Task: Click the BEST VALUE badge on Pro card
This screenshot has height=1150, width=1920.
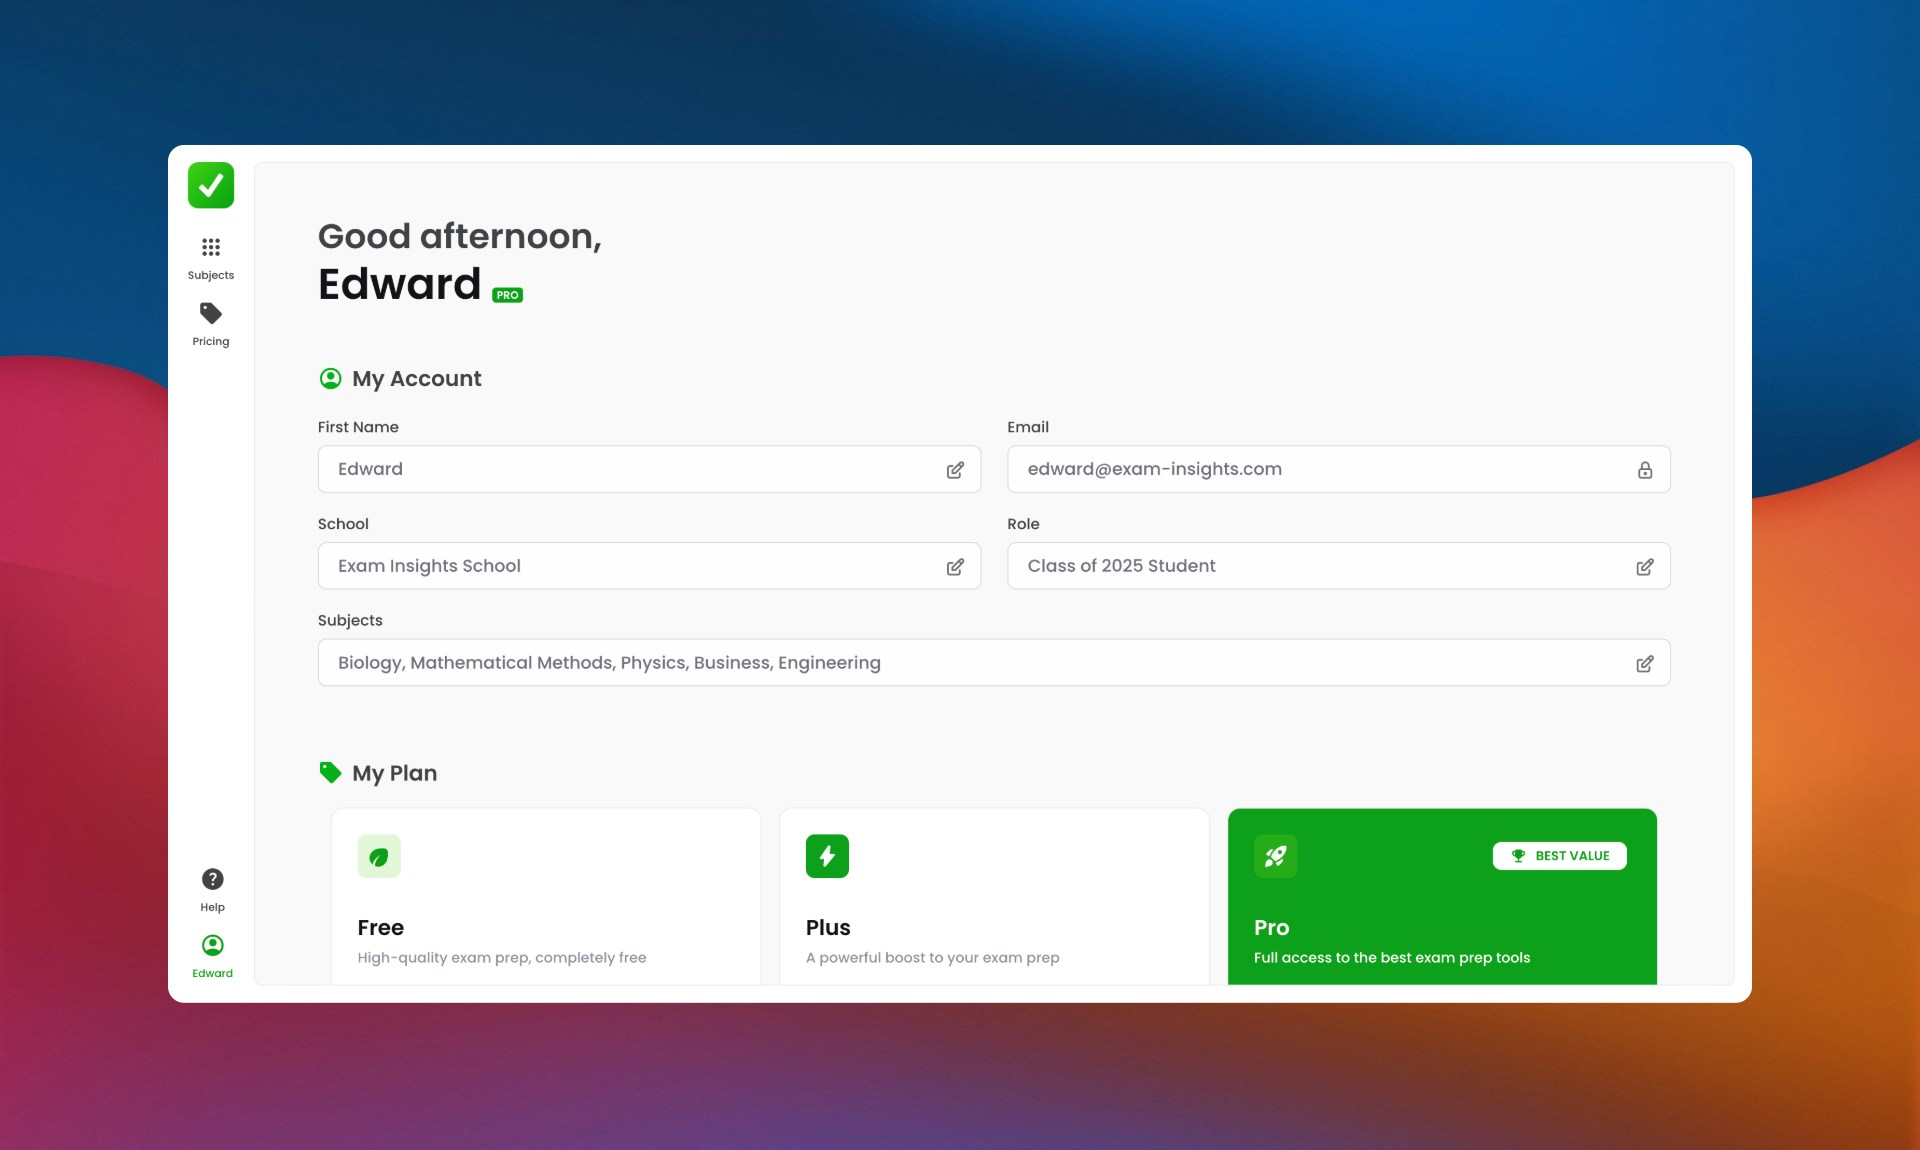Action: point(1559,856)
